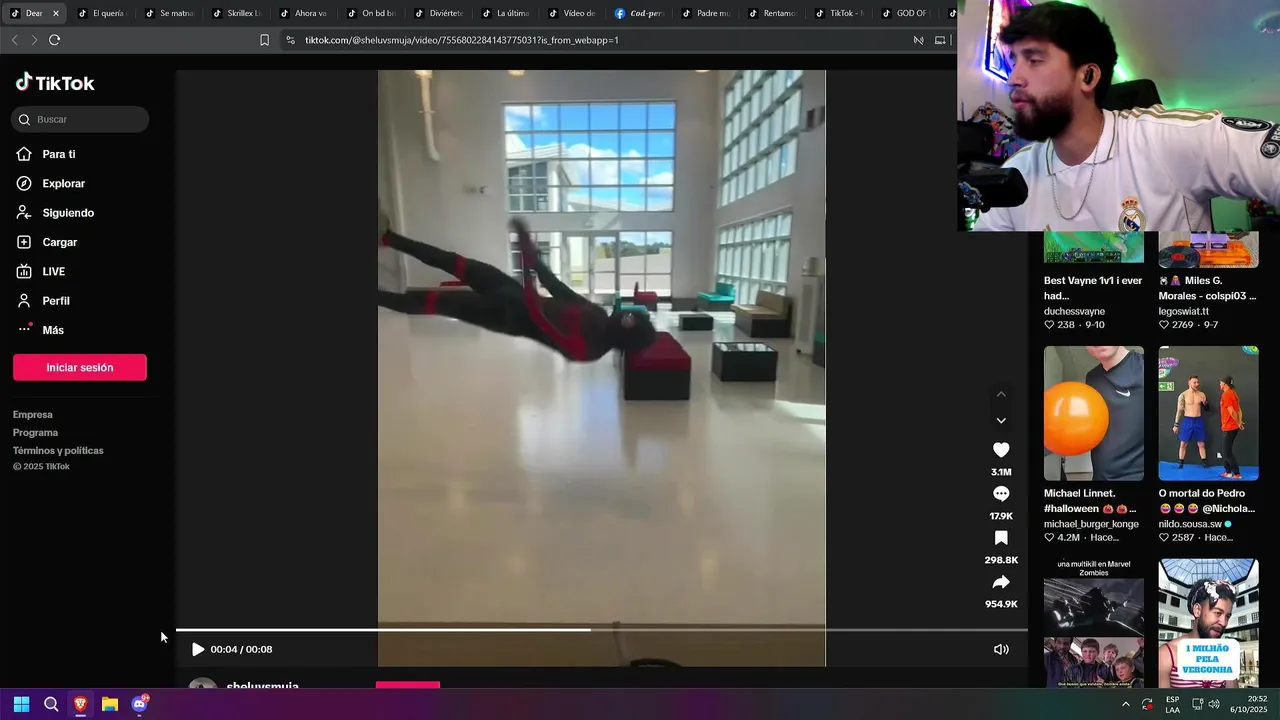The width and height of the screenshot is (1280, 720).
Task: Open the Para ti feed
Action: coord(46,154)
